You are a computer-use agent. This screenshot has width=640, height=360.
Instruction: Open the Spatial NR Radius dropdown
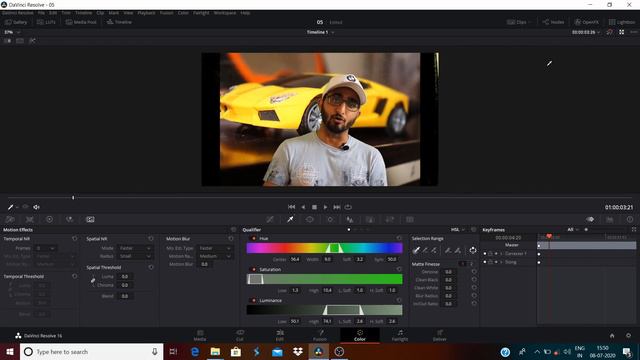[135, 256]
